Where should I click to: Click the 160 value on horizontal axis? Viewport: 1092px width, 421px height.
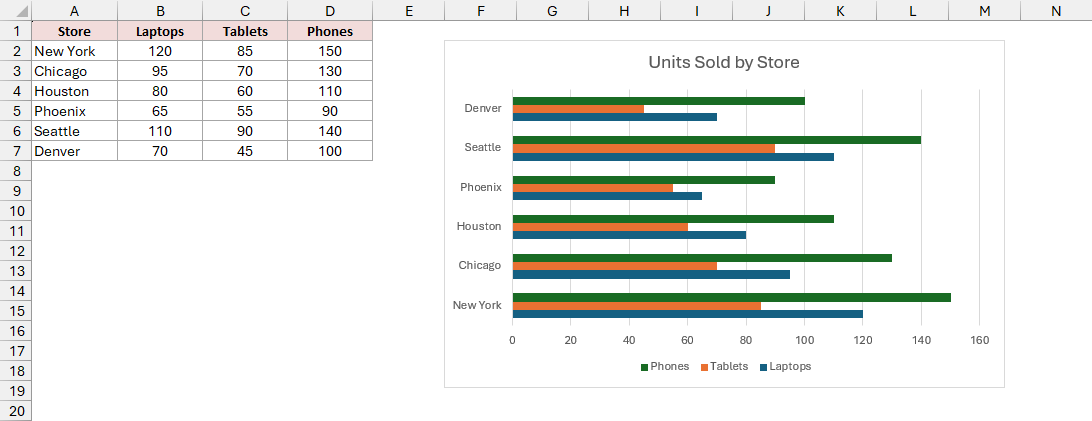[x=979, y=340]
